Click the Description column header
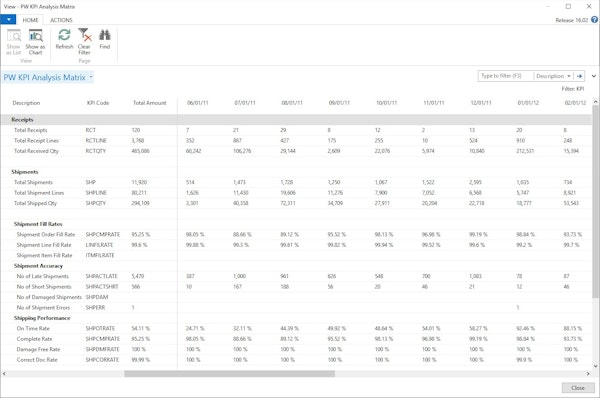Screen dimensions: 600x398 pos(26,103)
